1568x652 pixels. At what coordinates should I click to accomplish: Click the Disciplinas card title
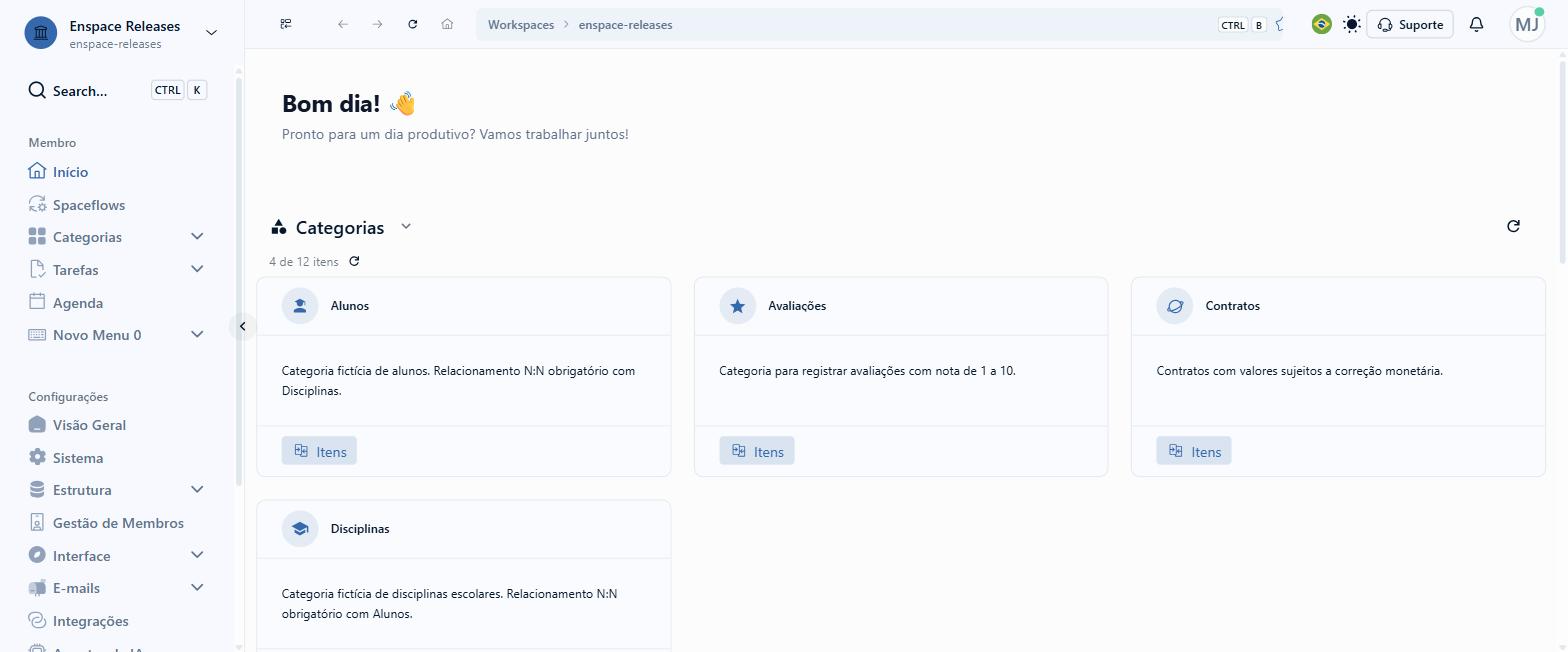tap(360, 529)
